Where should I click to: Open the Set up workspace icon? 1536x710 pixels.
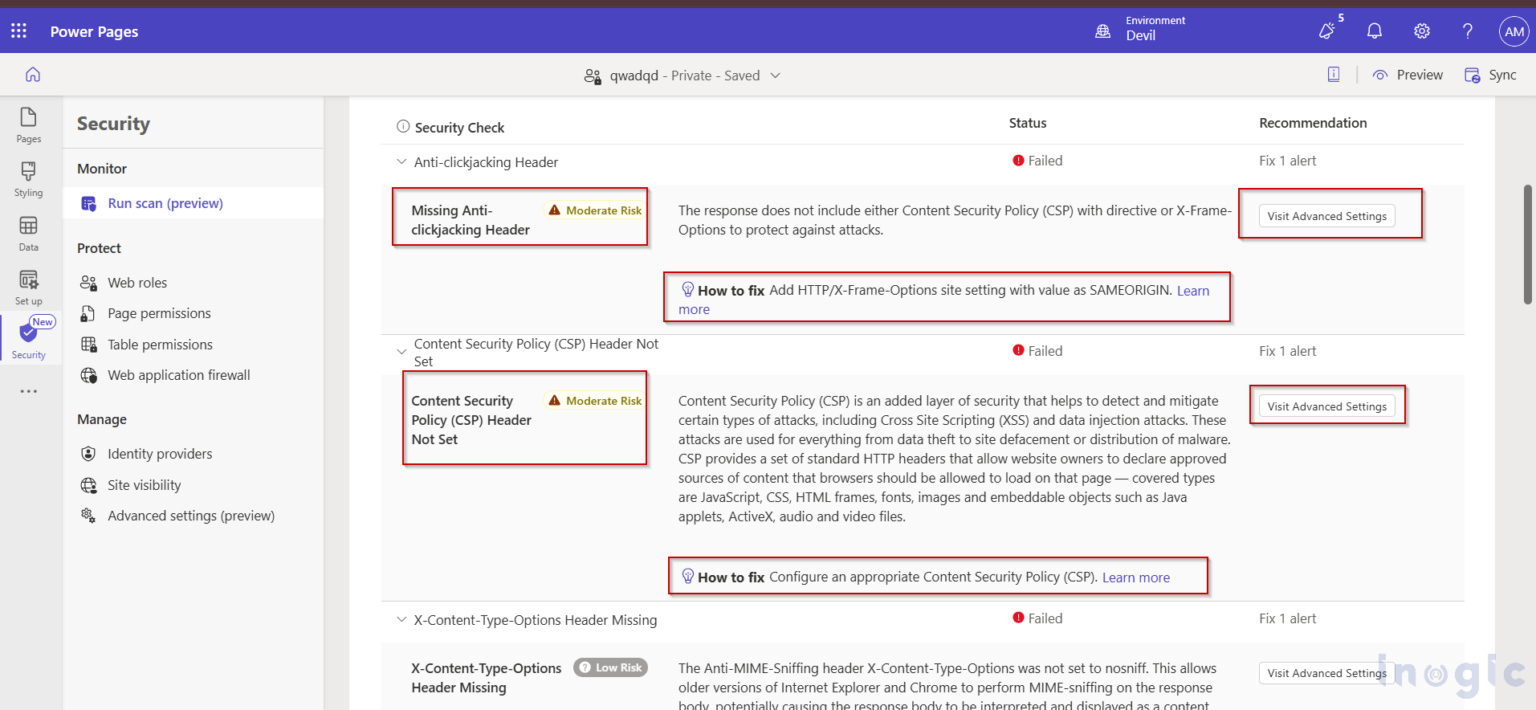point(28,280)
